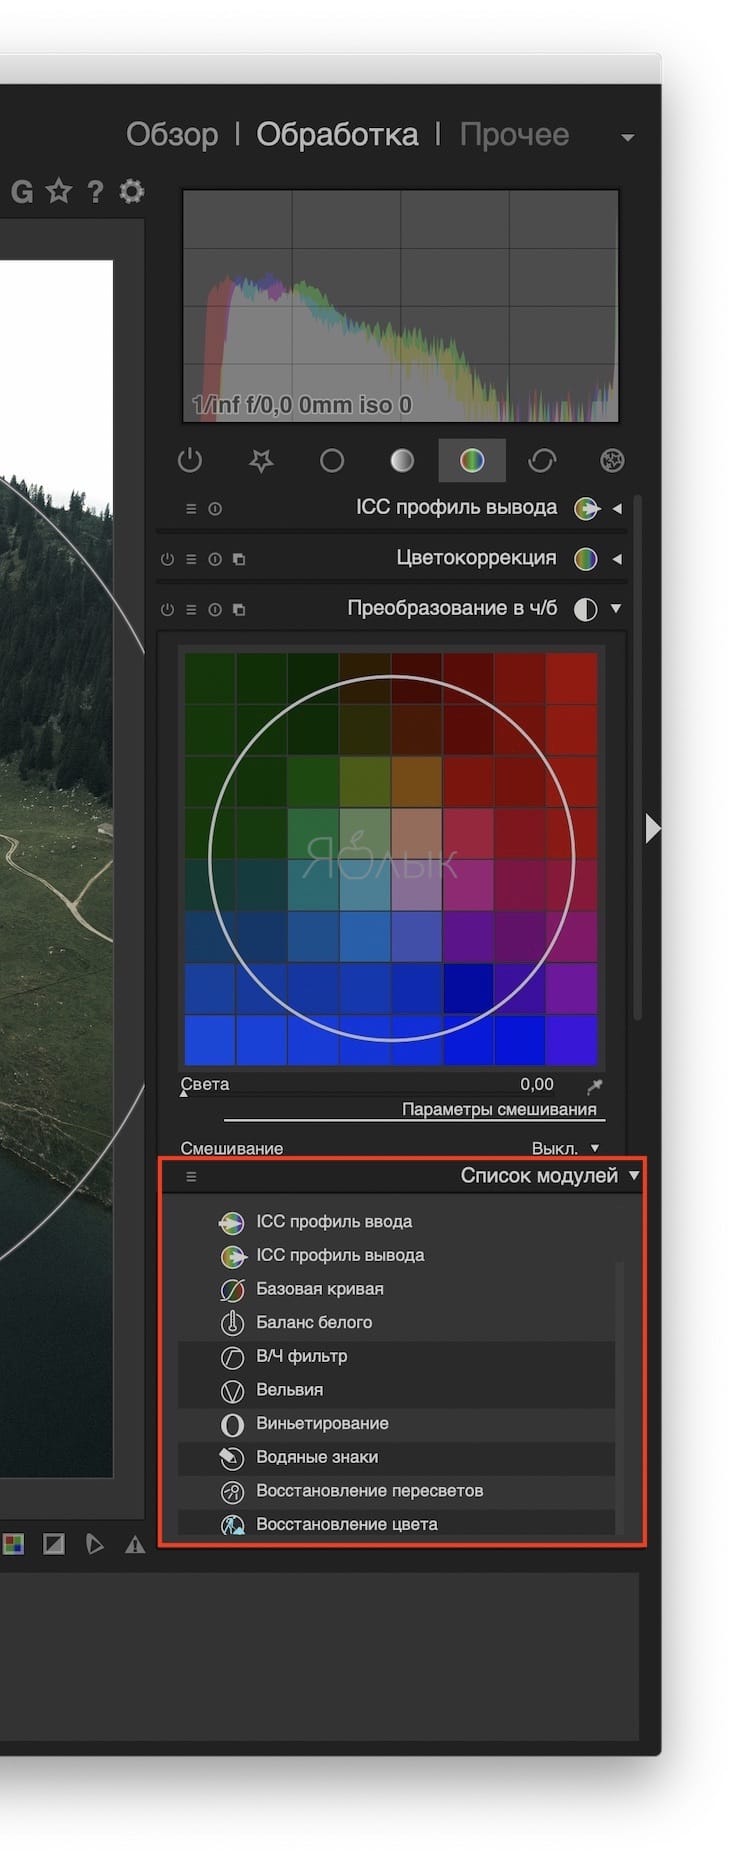740x1860 pixels.
Task: Open presets menu for ICC профиль вывода
Action: coord(191,509)
